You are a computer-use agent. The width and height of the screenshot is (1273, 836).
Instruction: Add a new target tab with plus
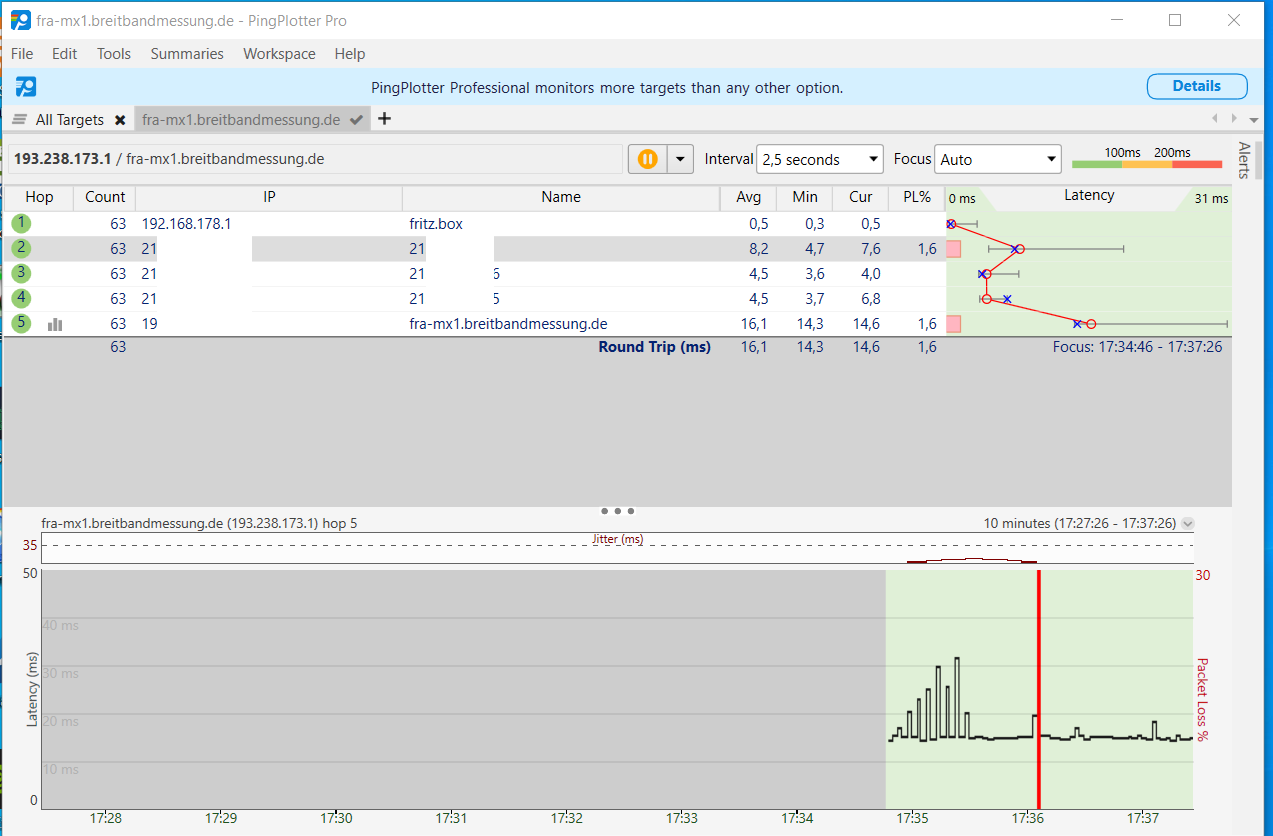click(x=384, y=119)
